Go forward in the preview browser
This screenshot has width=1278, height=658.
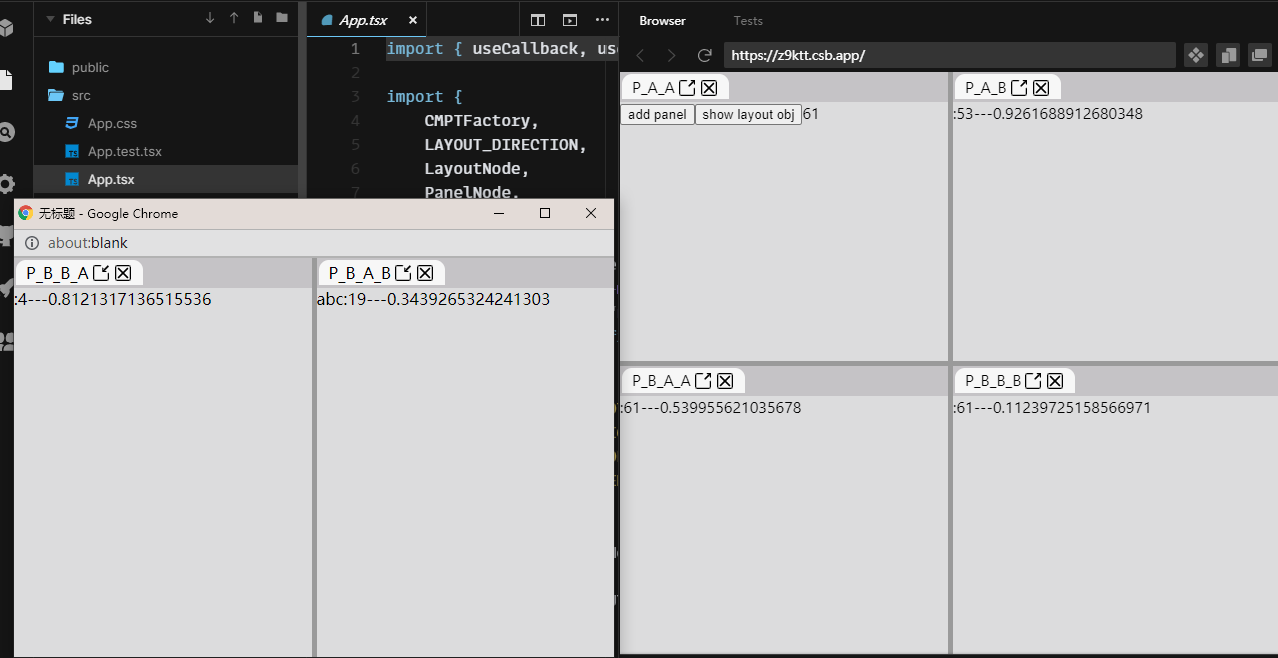coord(671,55)
